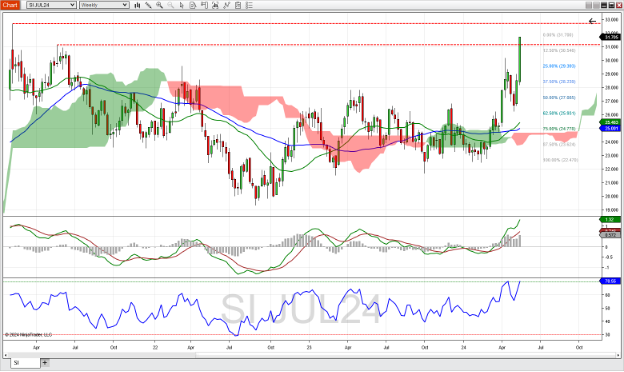Viewport: 624px width, 372px height.
Task: Open the bar style chooser icon
Action: click(x=137, y=5)
